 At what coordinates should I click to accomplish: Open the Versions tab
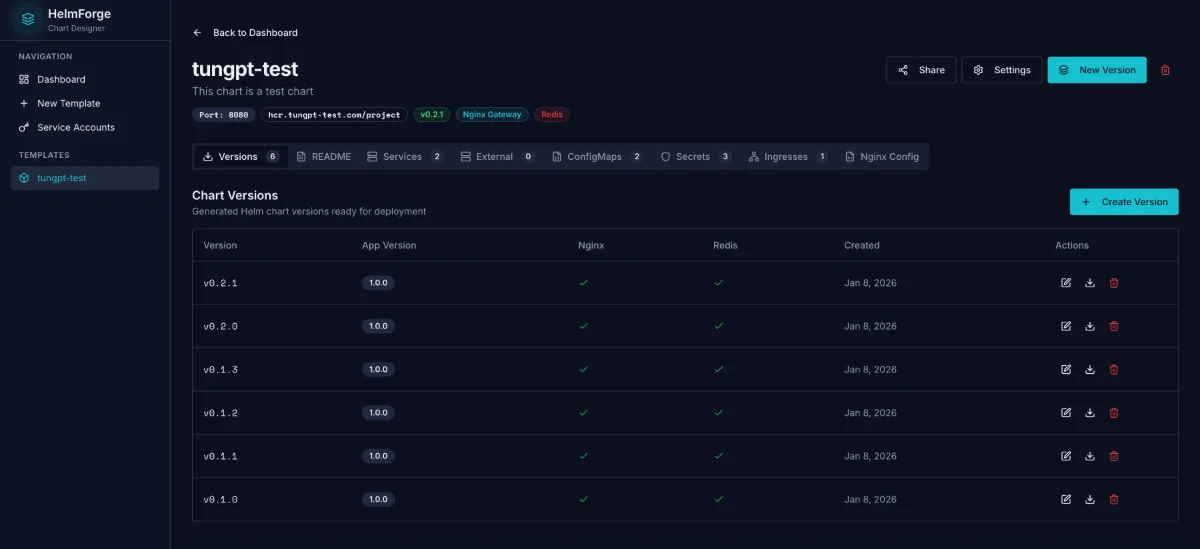[x=241, y=157]
